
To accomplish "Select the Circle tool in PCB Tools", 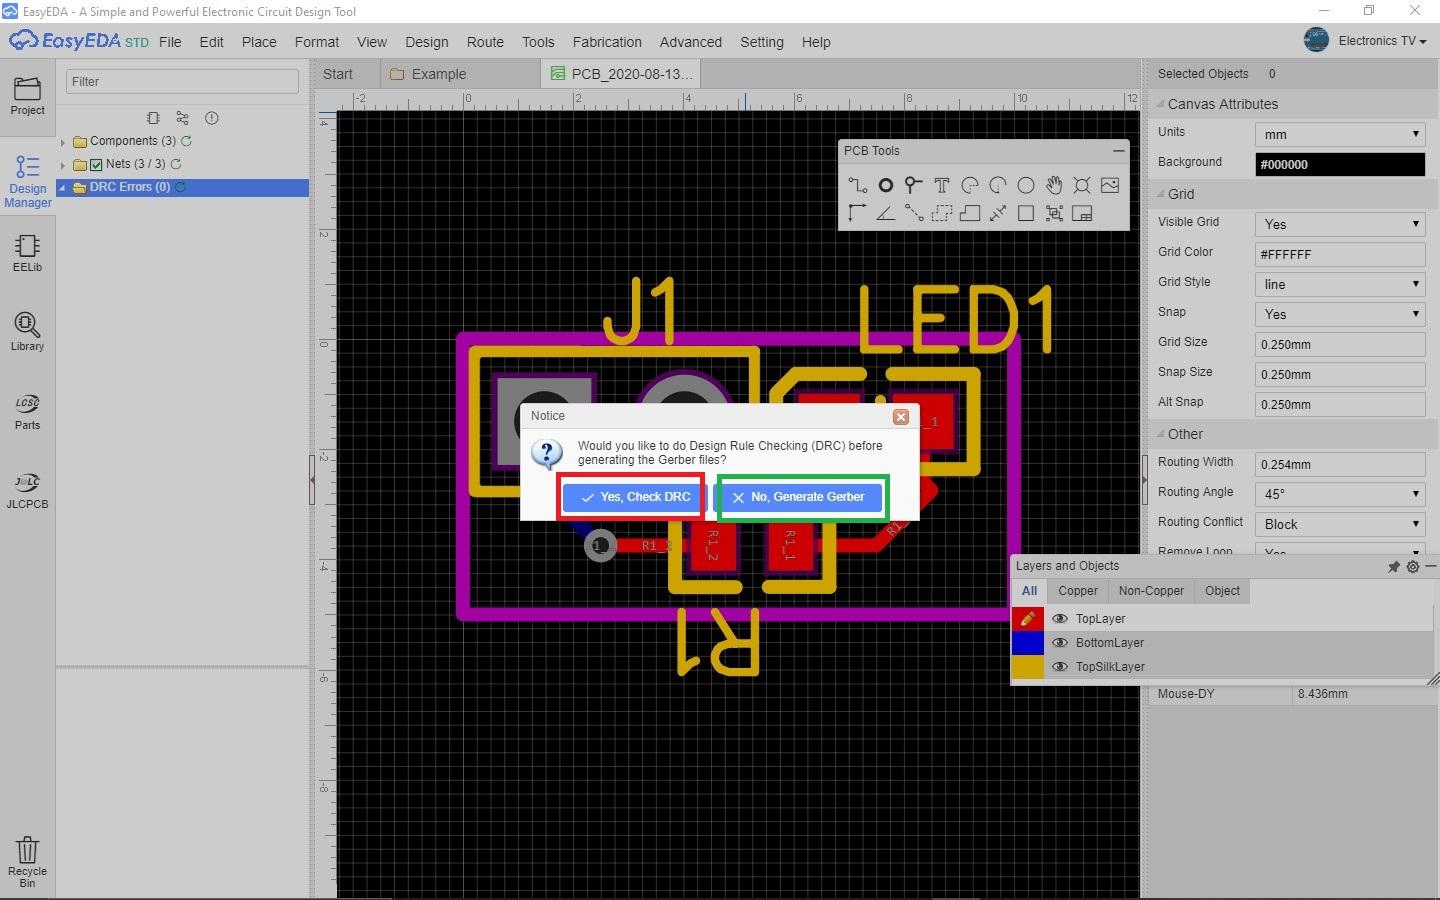I will click(x=1025, y=185).
